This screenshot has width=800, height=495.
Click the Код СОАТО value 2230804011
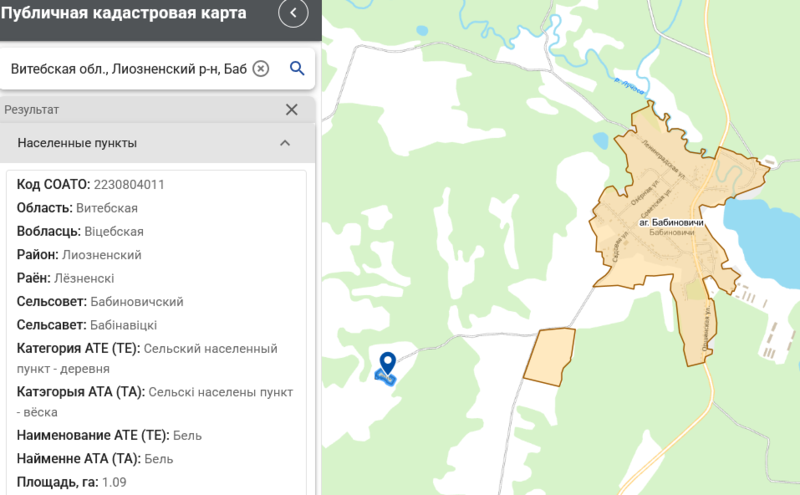(x=128, y=185)
